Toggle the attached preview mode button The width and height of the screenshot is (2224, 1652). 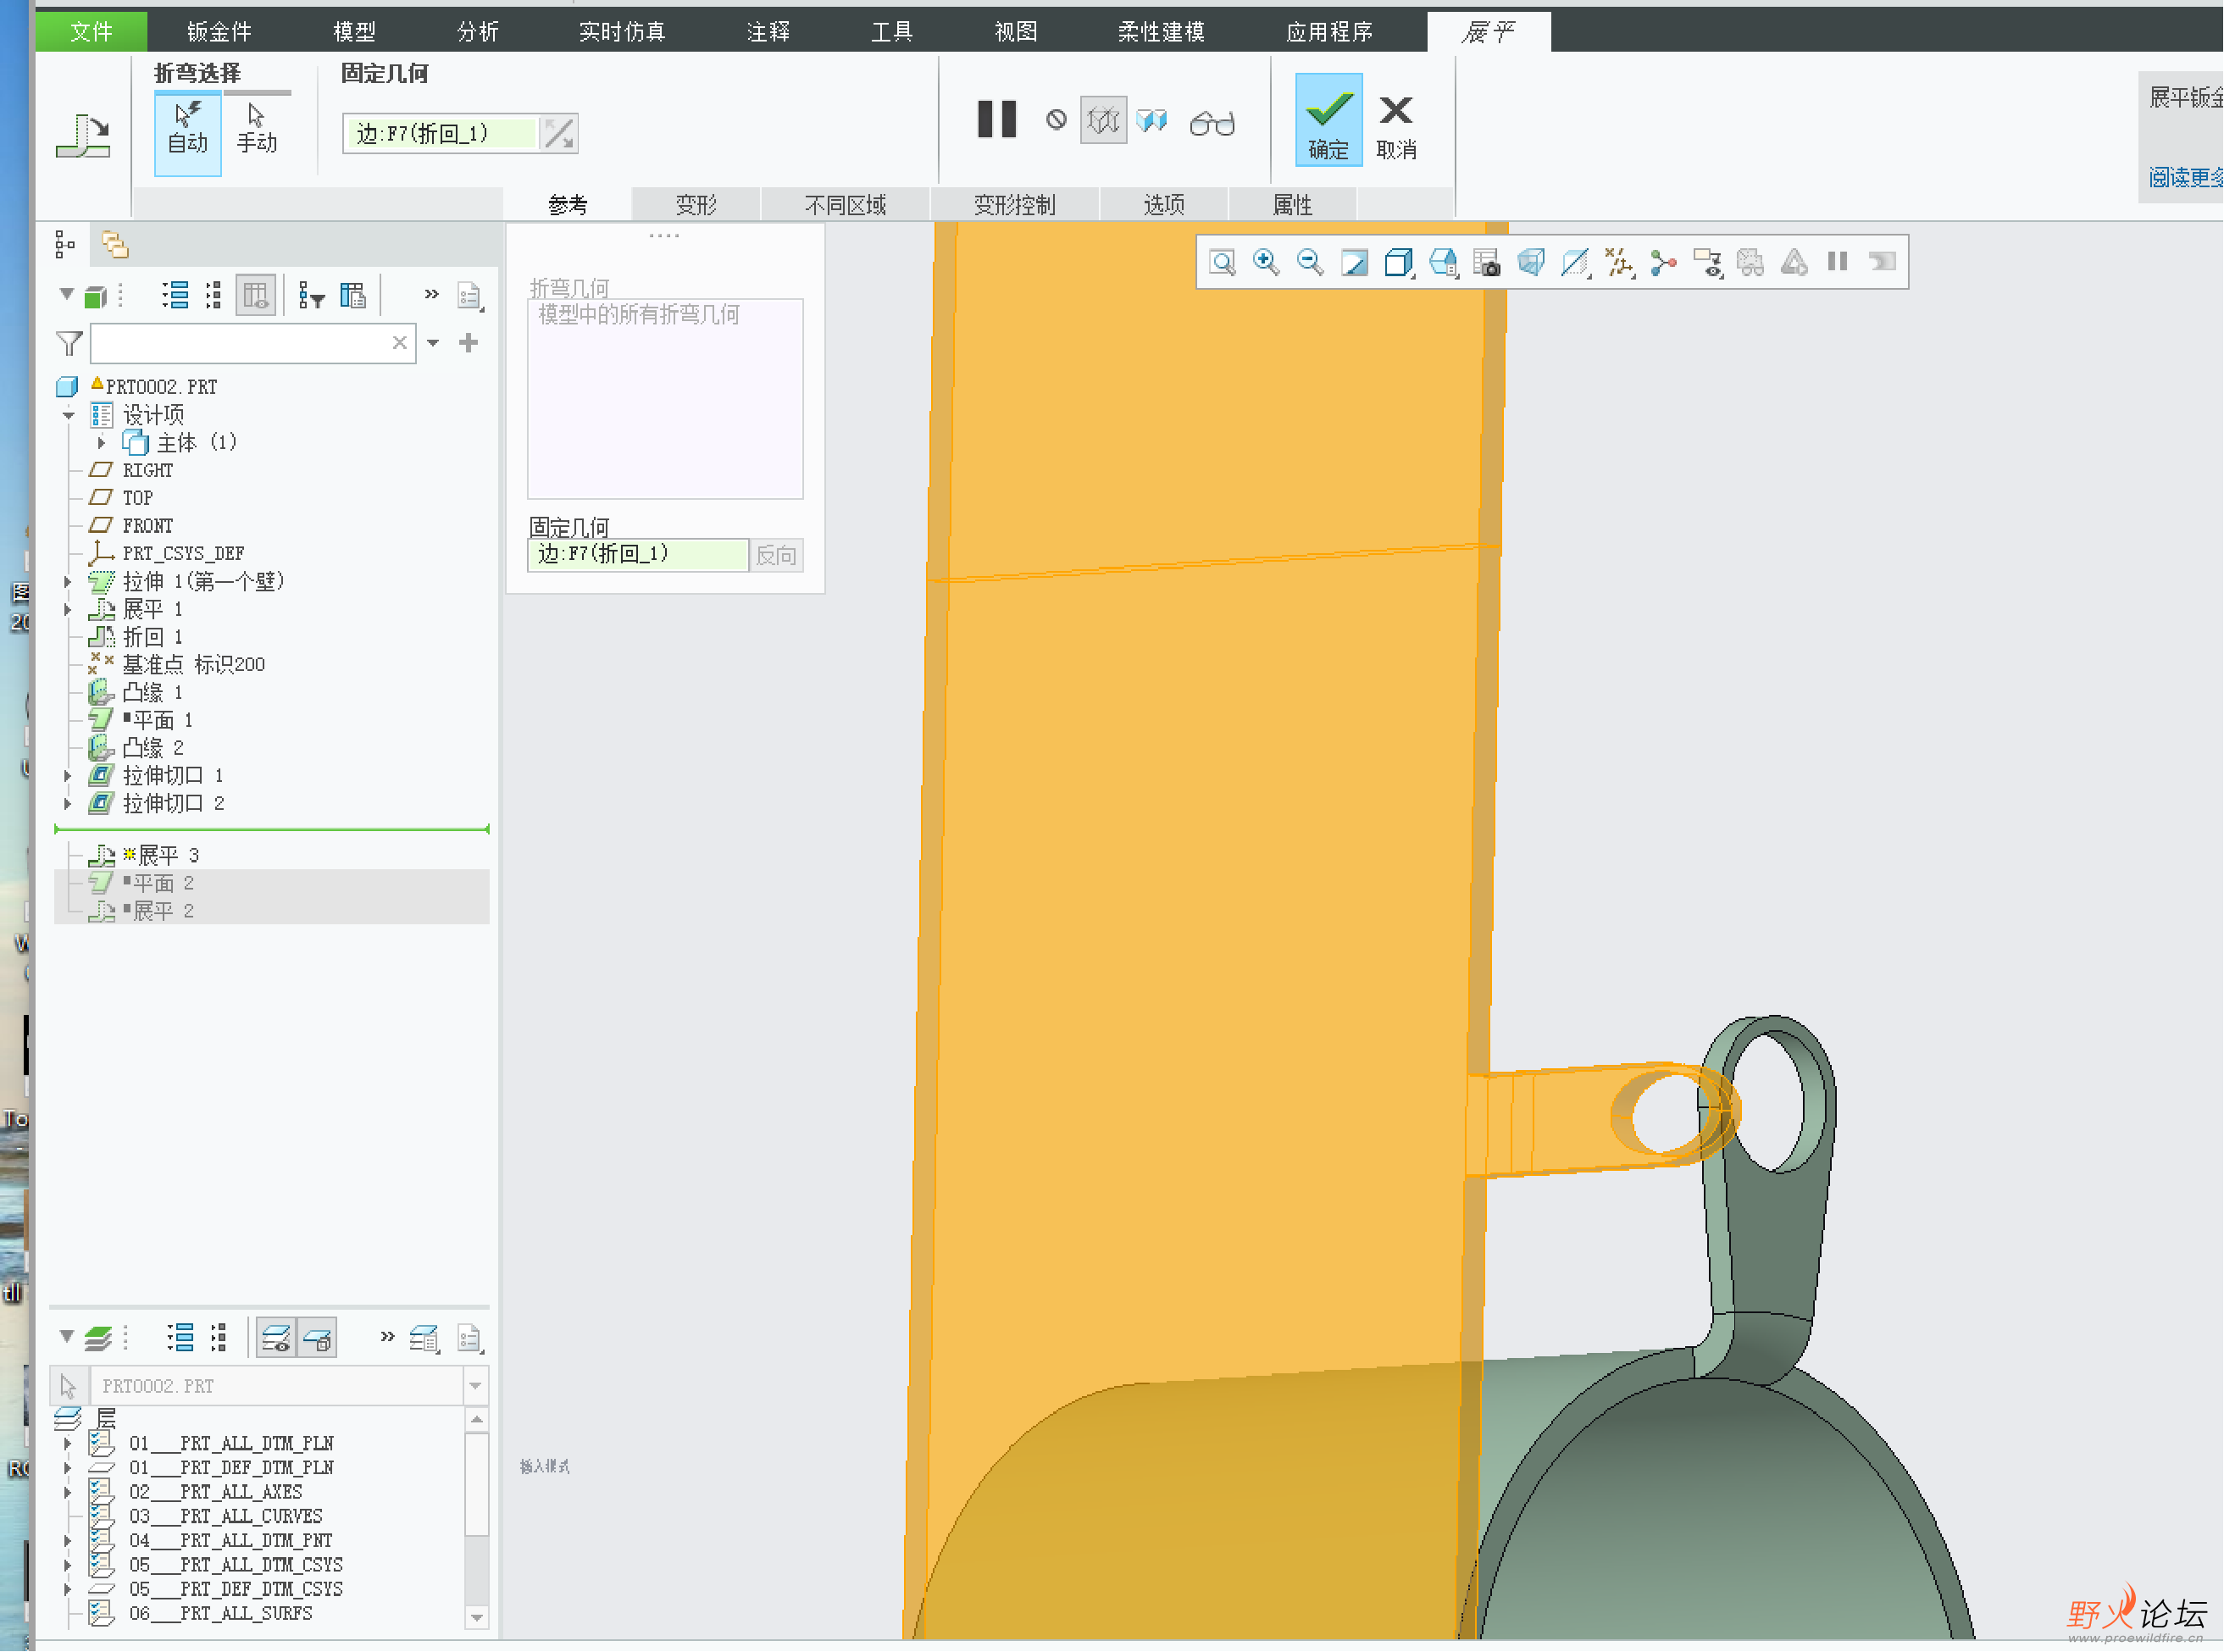(x=1152, y=121)
